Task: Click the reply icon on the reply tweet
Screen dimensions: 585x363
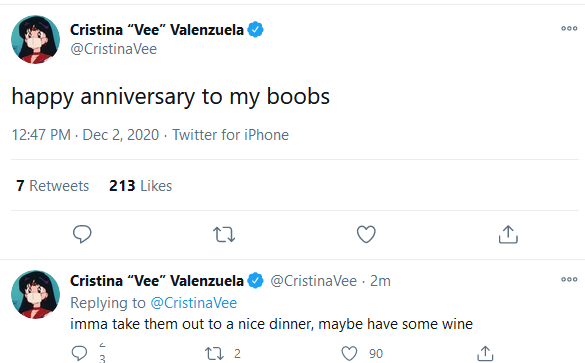Action: [x=79, y=353]
